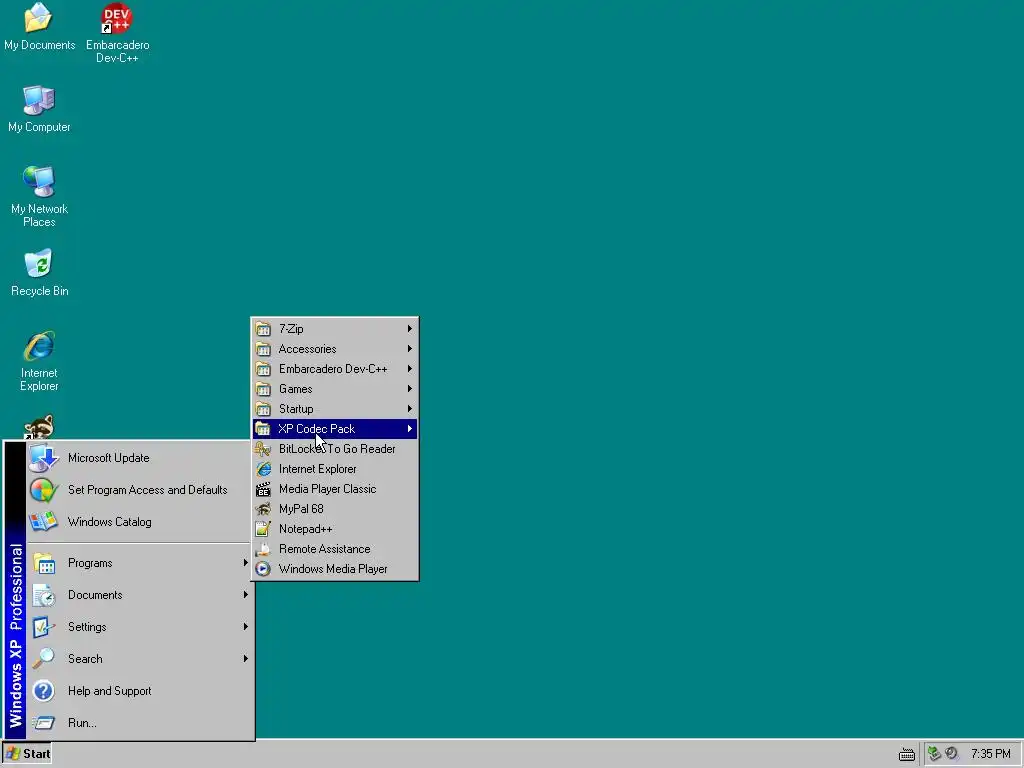1024x768 pixels.
Task: Expand the Programs submenu arrow
Action: [x=246, y=563]
